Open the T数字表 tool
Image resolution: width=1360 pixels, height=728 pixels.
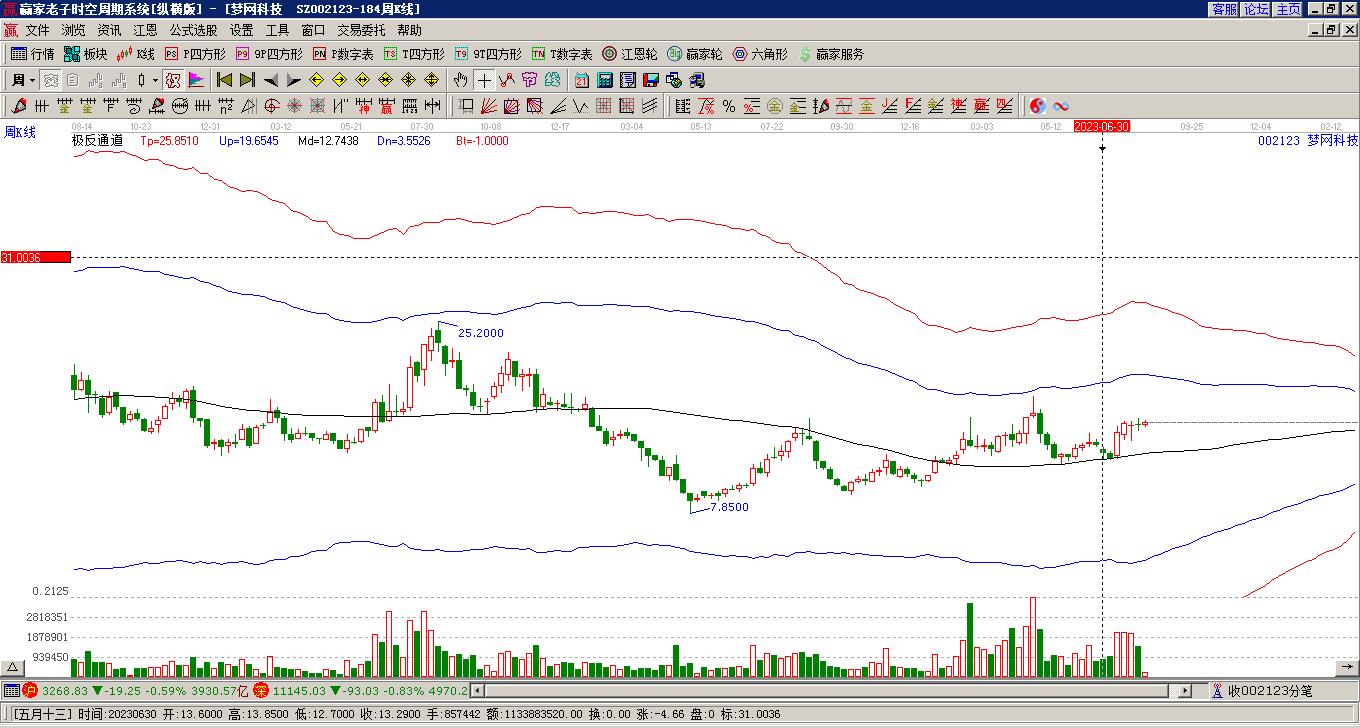tap(562, 54)
